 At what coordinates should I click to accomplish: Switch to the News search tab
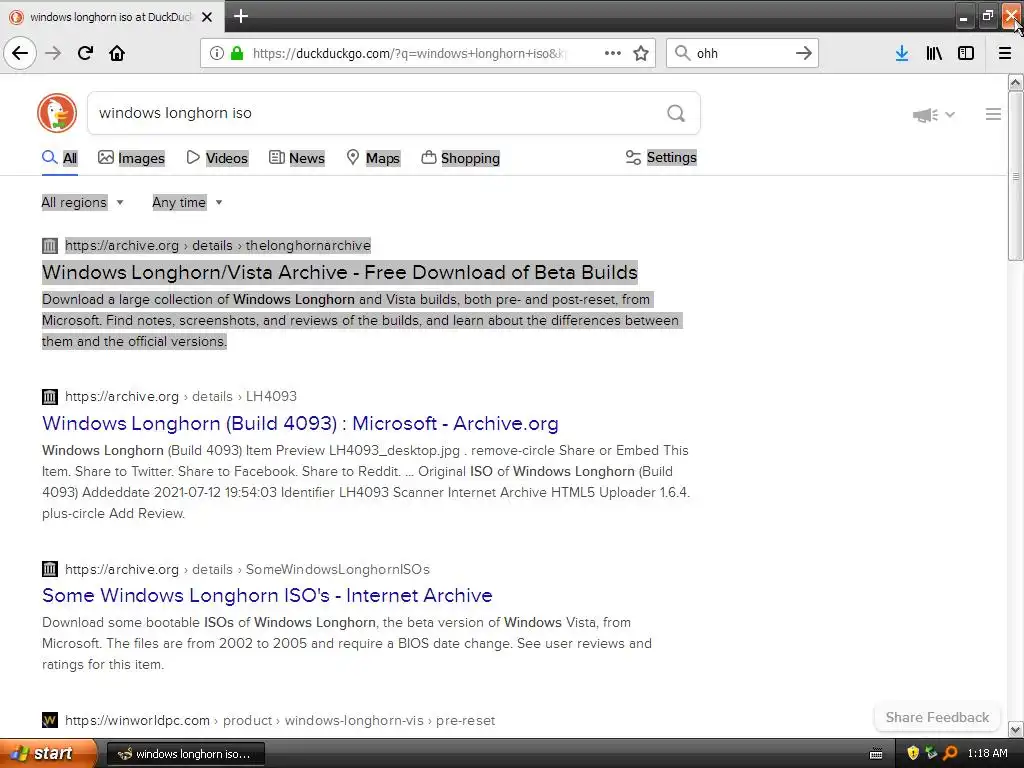(297, 158)
